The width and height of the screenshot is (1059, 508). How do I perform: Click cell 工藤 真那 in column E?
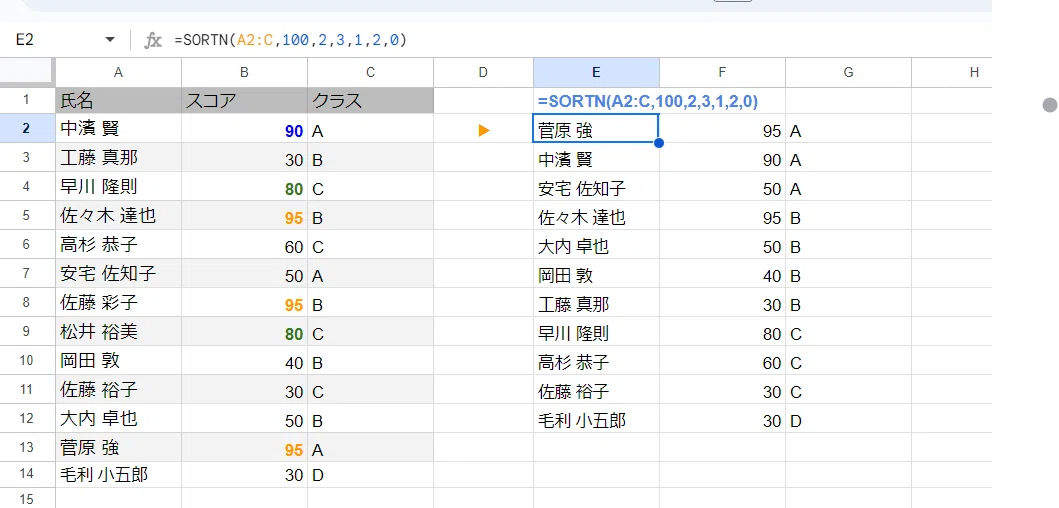point(596,305)
